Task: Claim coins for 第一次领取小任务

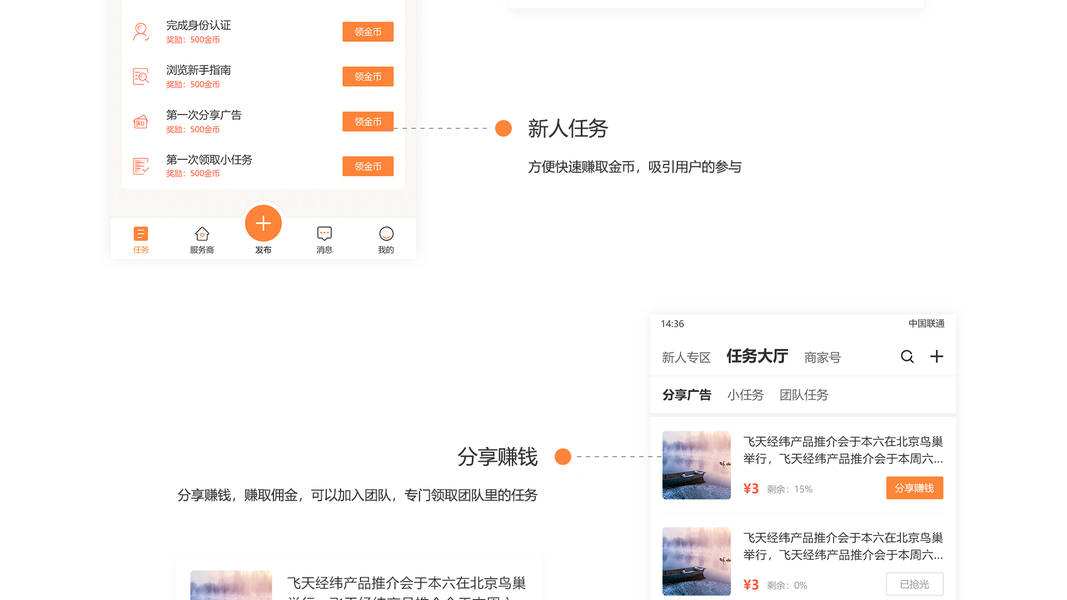Action: click(367, 167)
